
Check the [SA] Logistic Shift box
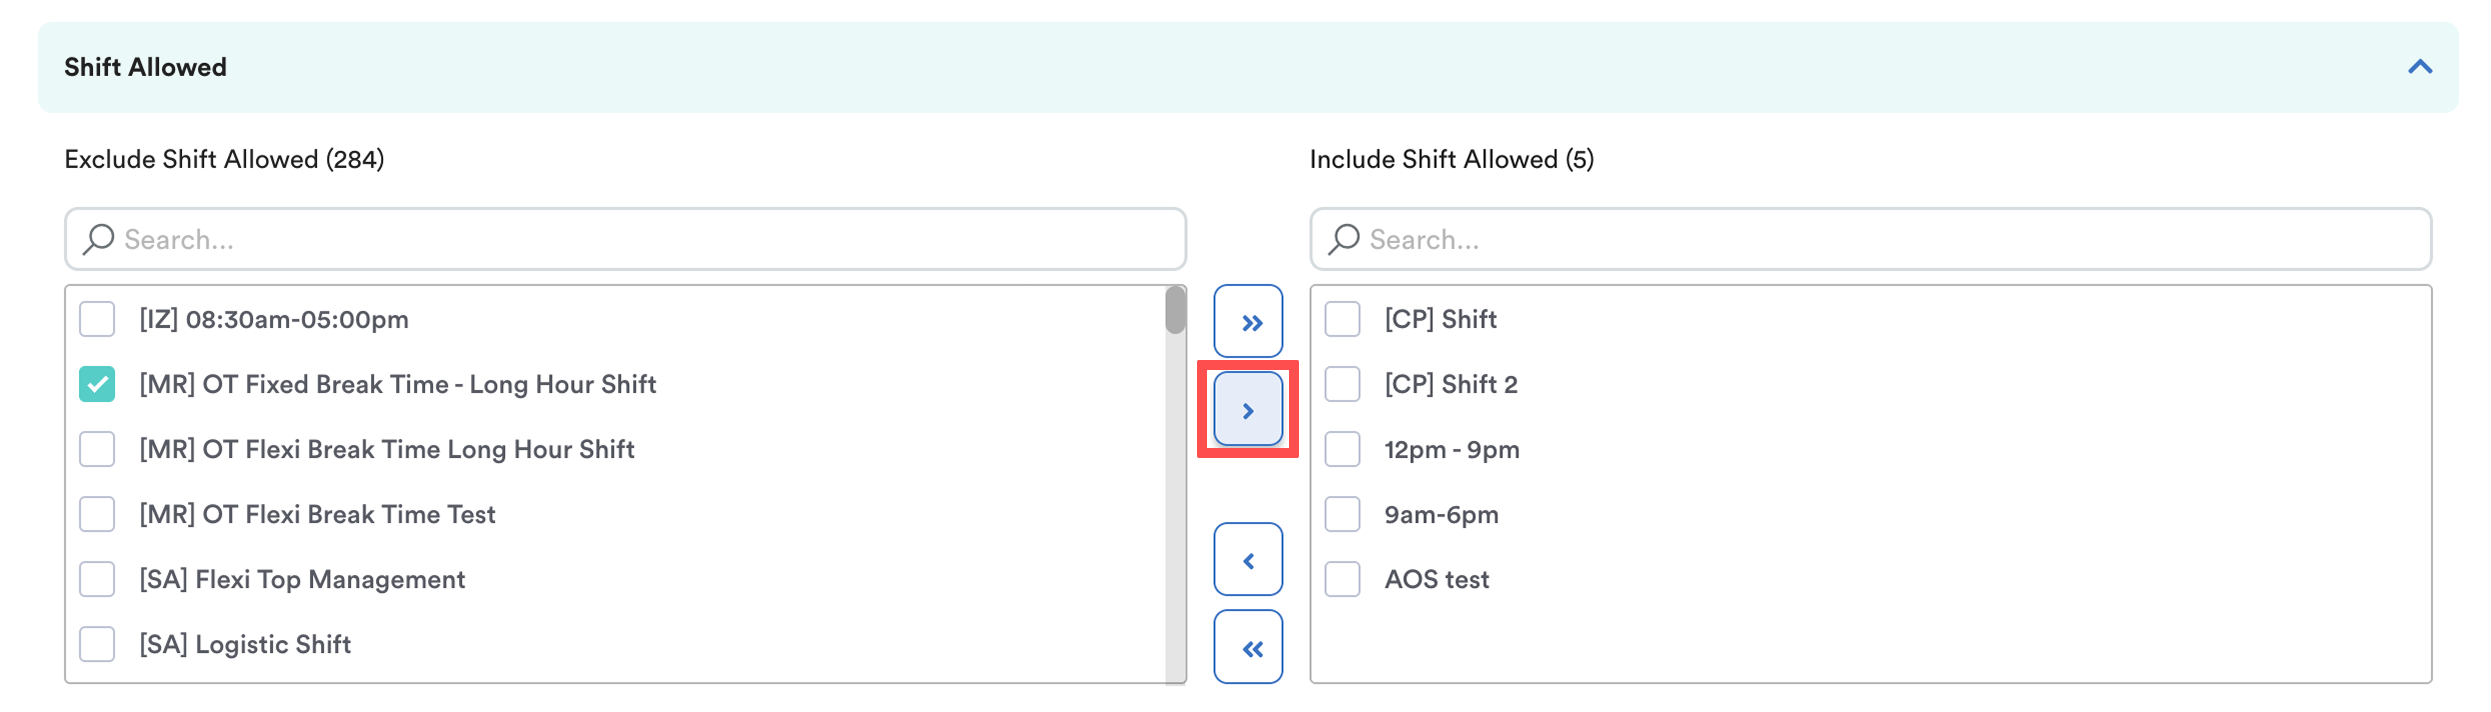97,645
